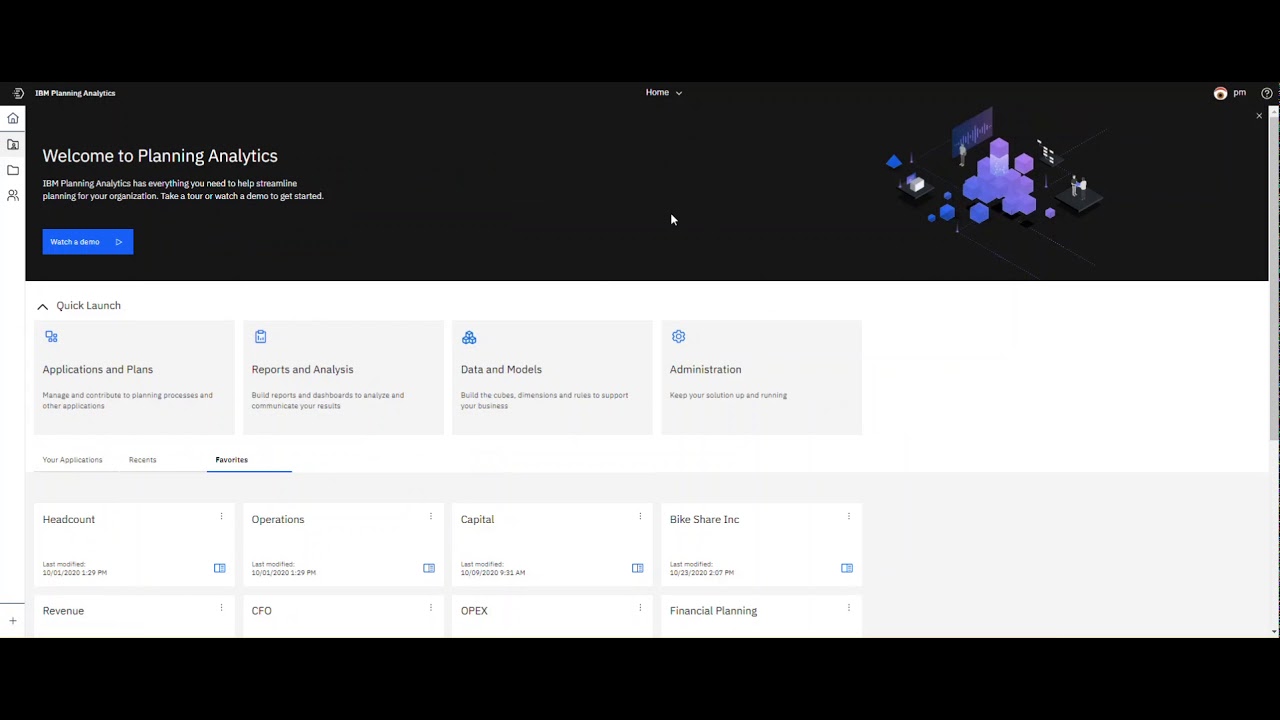
Task: Open the Applications and Plans sidebar icon
Action: click(13, 144)
